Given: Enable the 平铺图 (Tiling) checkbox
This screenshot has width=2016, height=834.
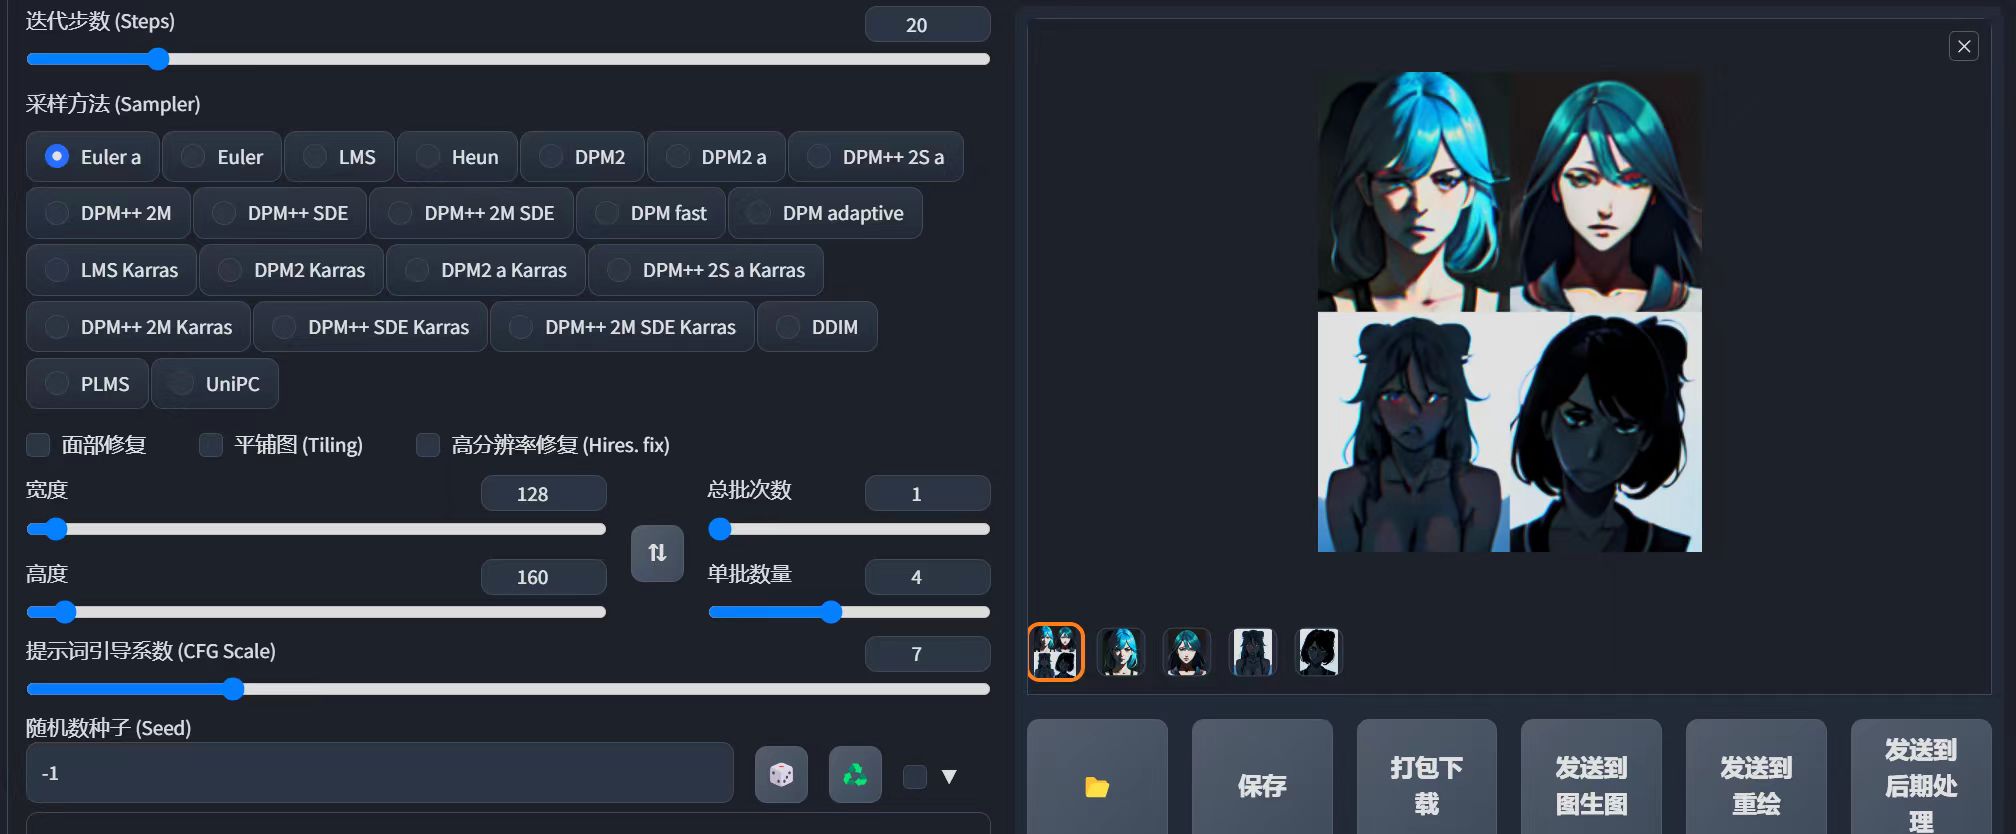Looking at the screenshot, I should pyautogui.click(x=211, y=445).
